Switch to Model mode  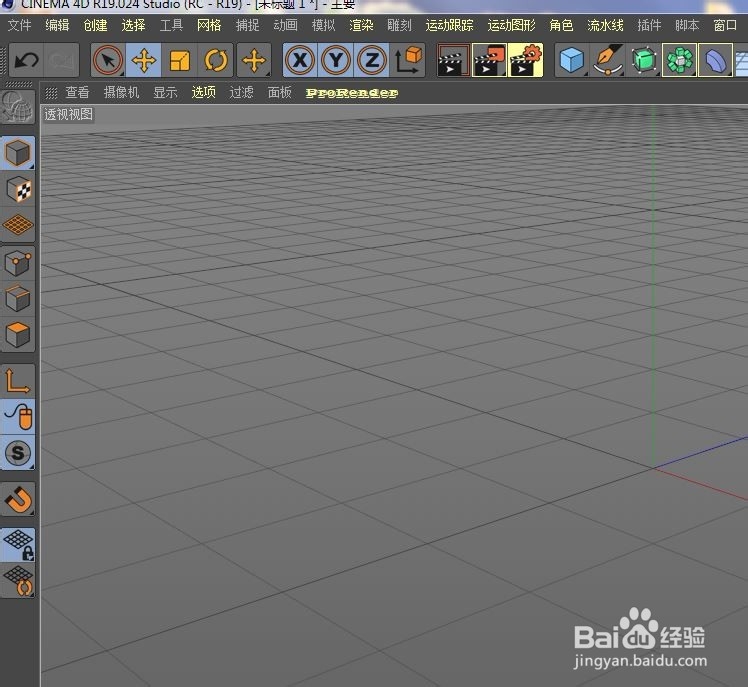(x=18, y=153)
